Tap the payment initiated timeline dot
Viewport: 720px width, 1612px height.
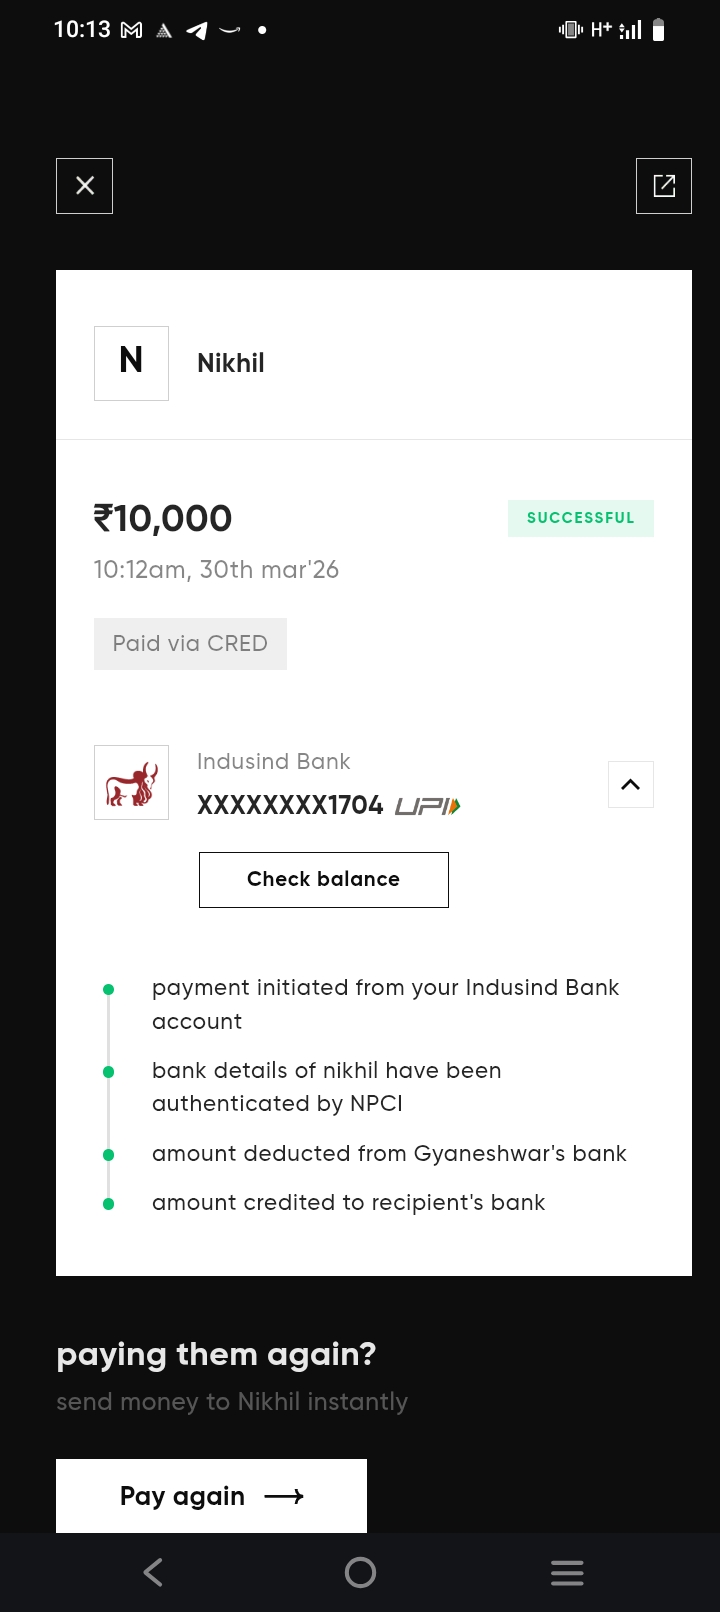coord(109,990)
